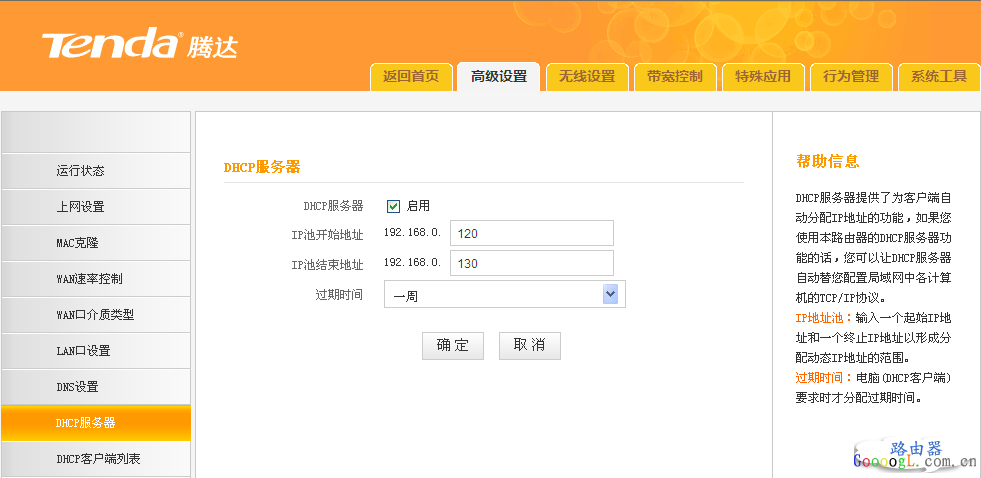Open the 系统工具 tab

click(x=939, y=77)
